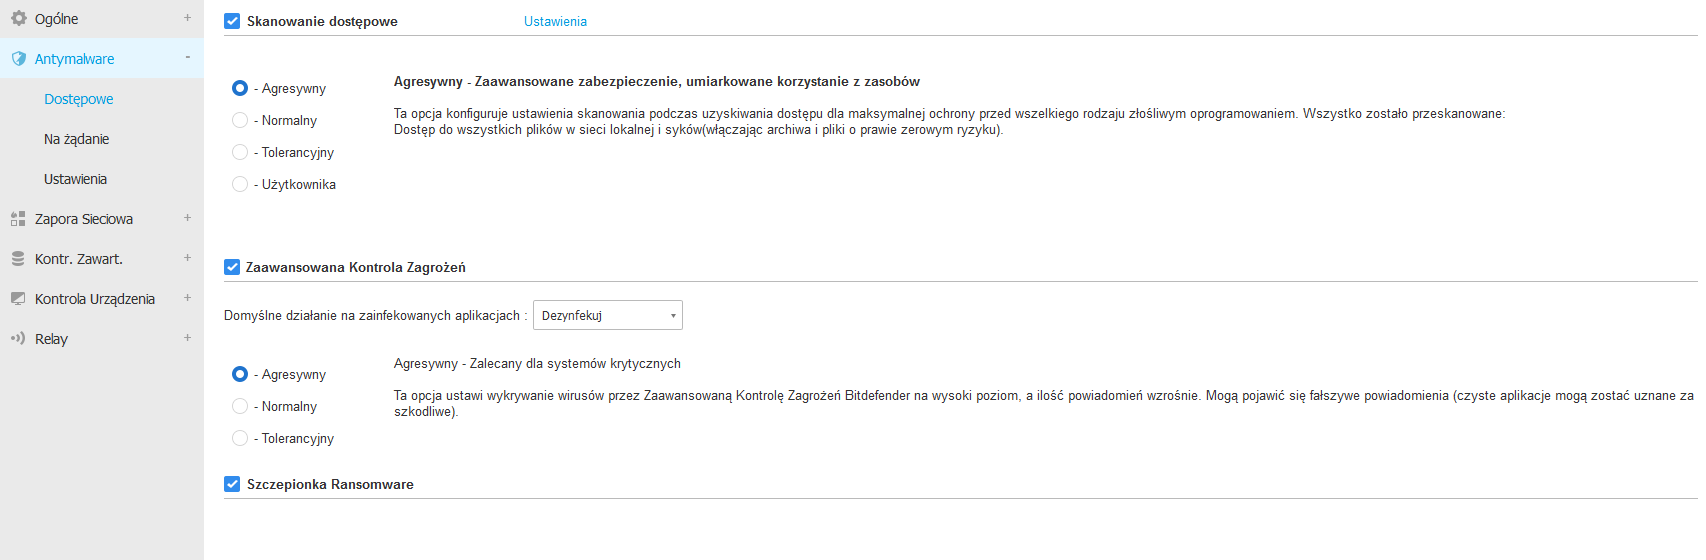Collapse the Antymalware section
This screenshot has width=1706, height=560.
click(187, 58)
